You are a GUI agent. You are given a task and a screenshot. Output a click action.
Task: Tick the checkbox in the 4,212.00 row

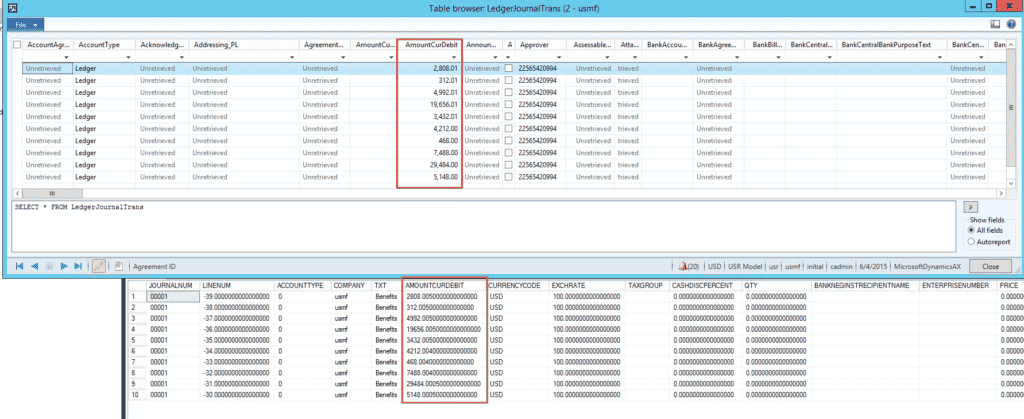pos(509,128)
